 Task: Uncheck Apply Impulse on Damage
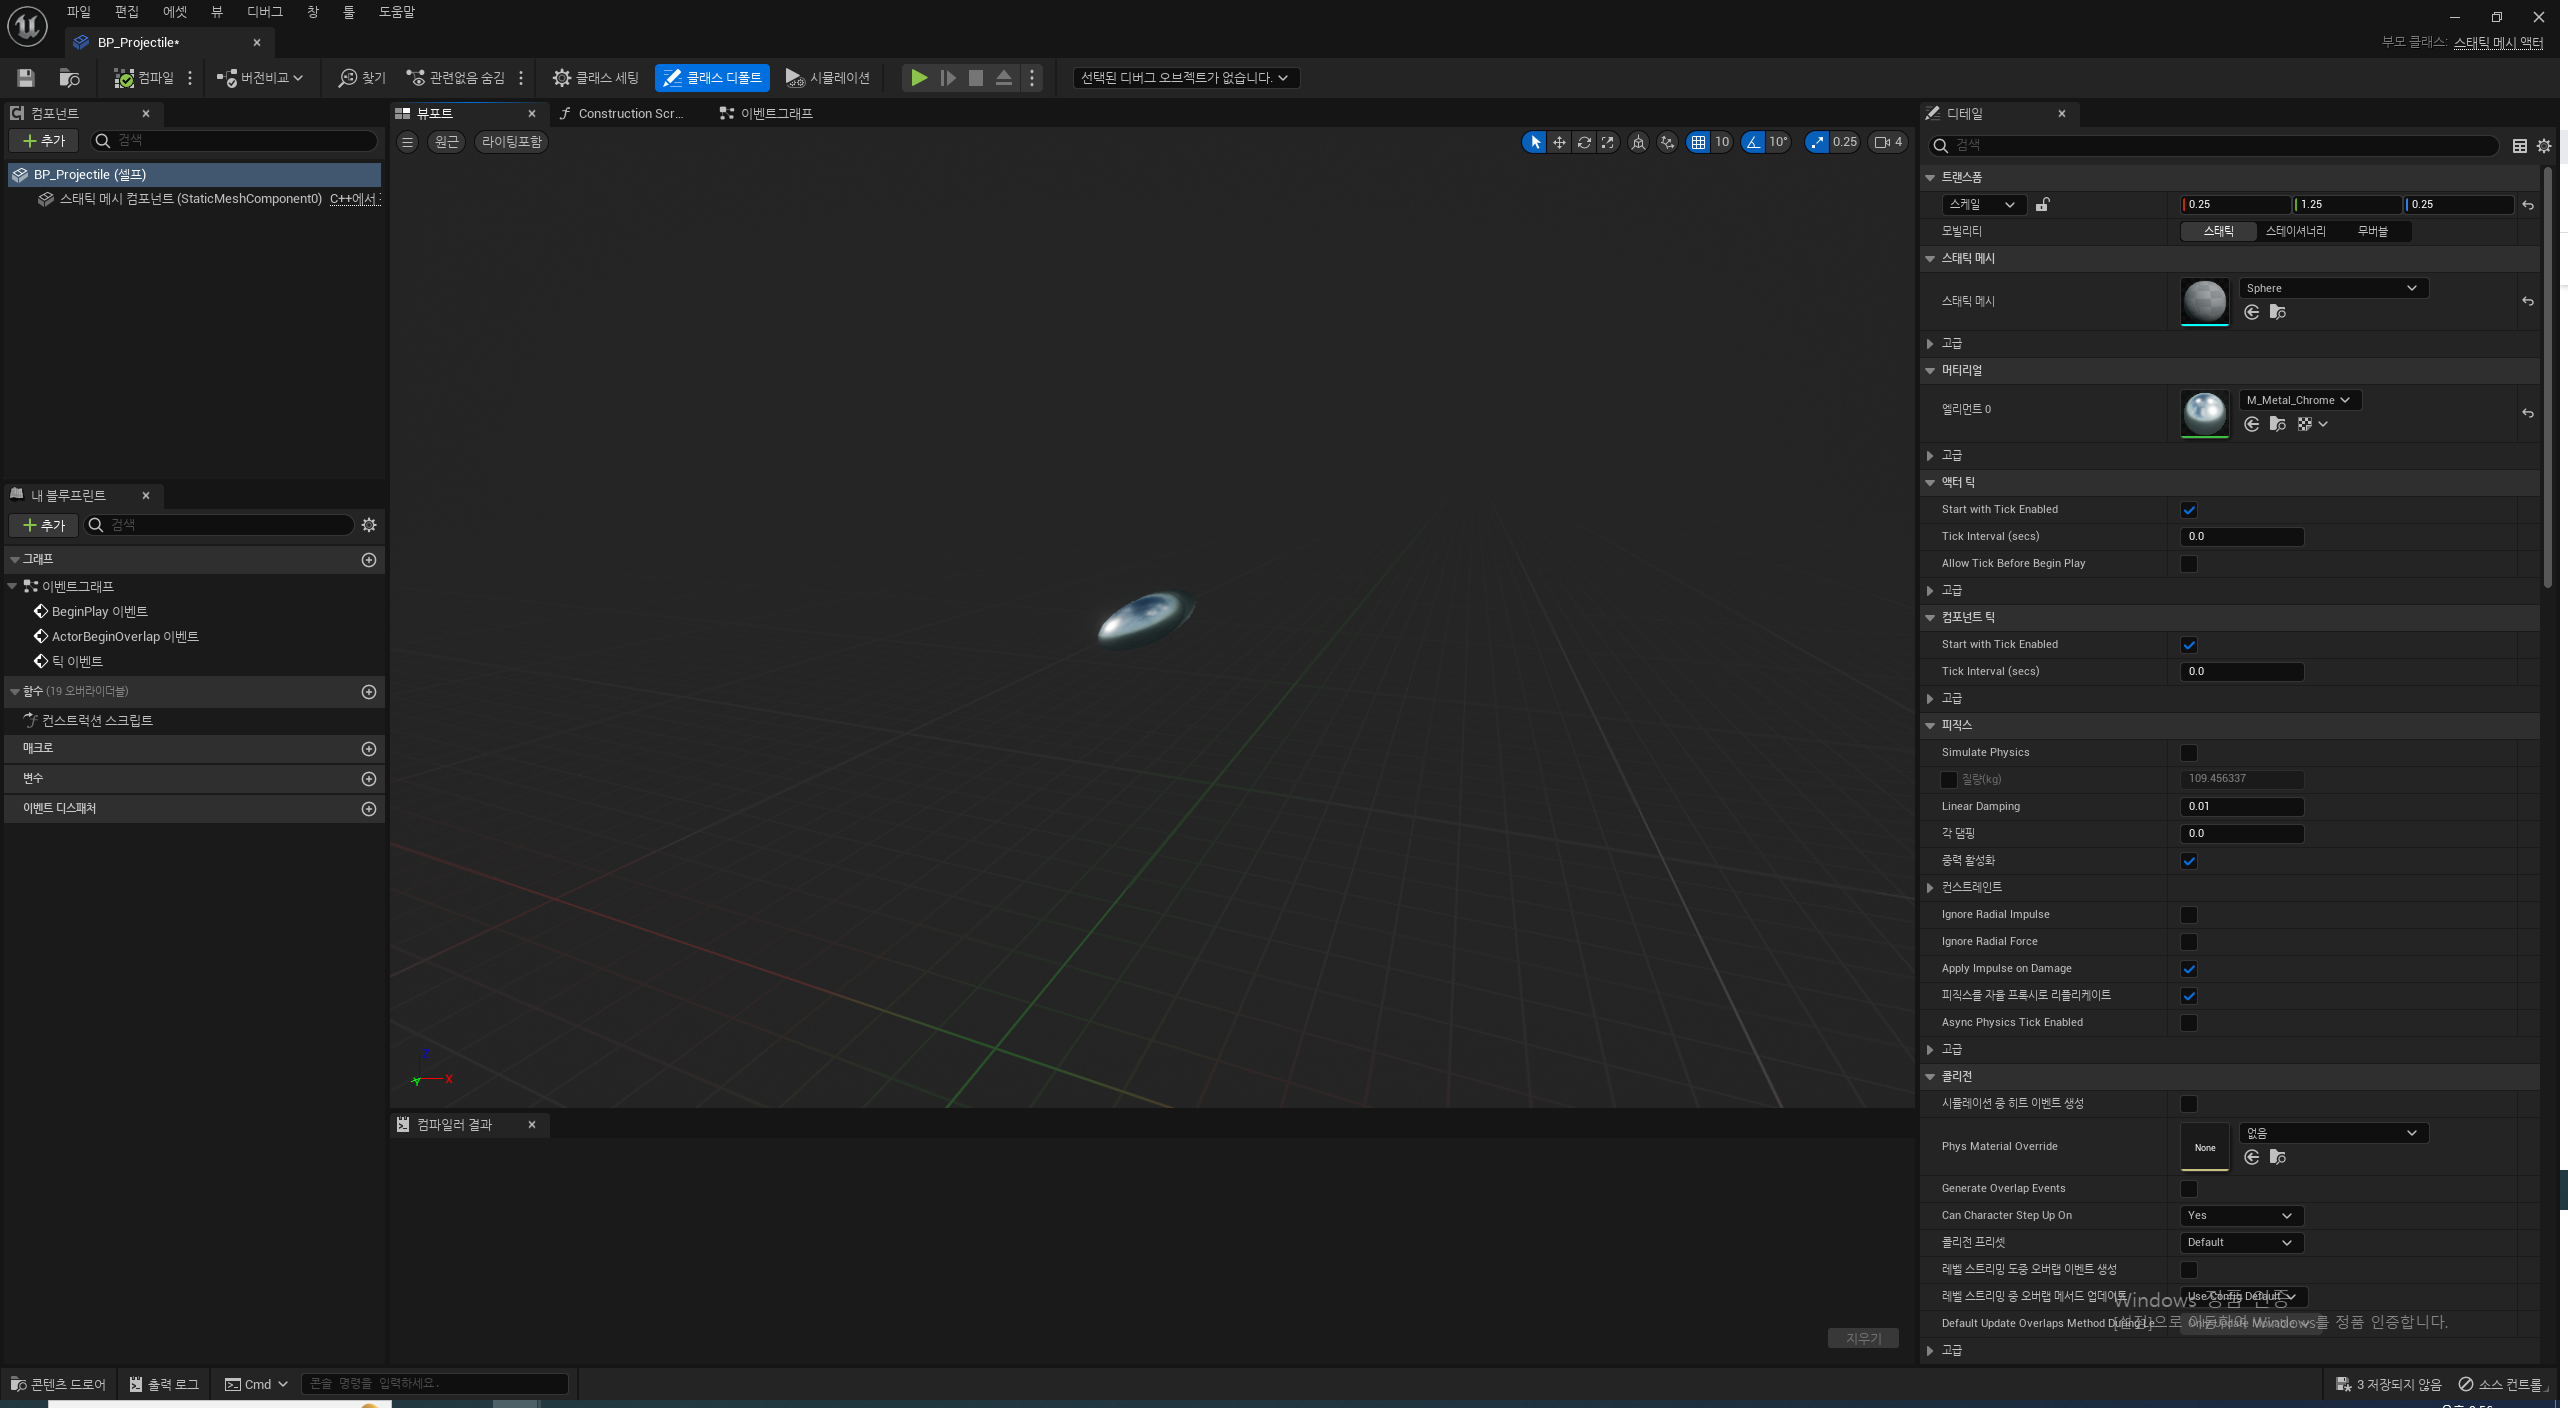click(2189, 969)
